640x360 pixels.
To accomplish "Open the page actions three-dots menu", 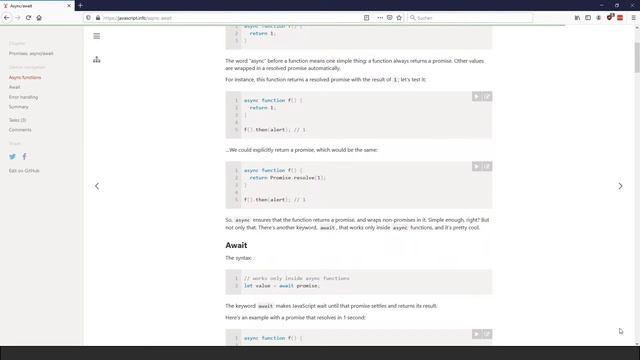I will click(x=380, y=18).
